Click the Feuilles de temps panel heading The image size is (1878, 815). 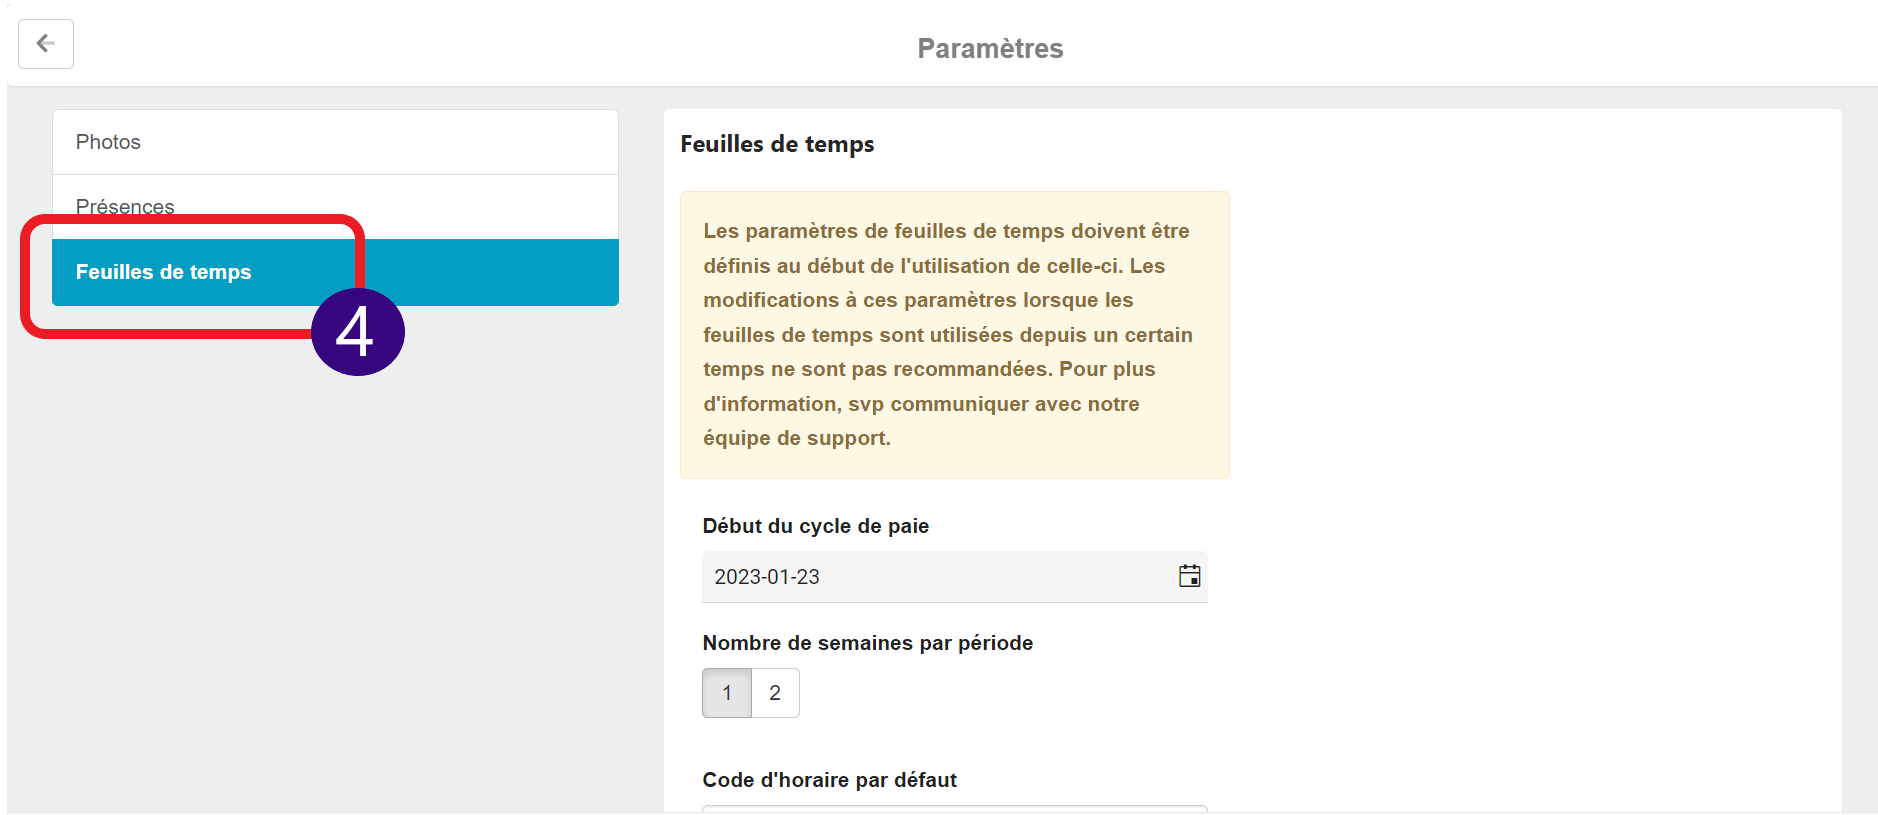tap(777, 144)
